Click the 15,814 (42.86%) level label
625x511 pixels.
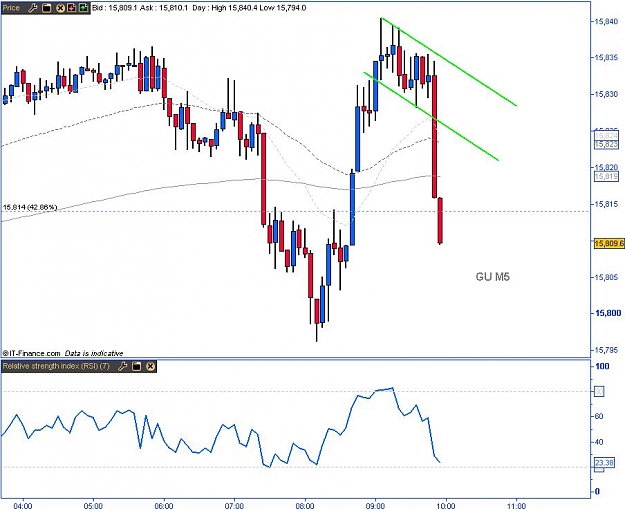click(30, 207)
